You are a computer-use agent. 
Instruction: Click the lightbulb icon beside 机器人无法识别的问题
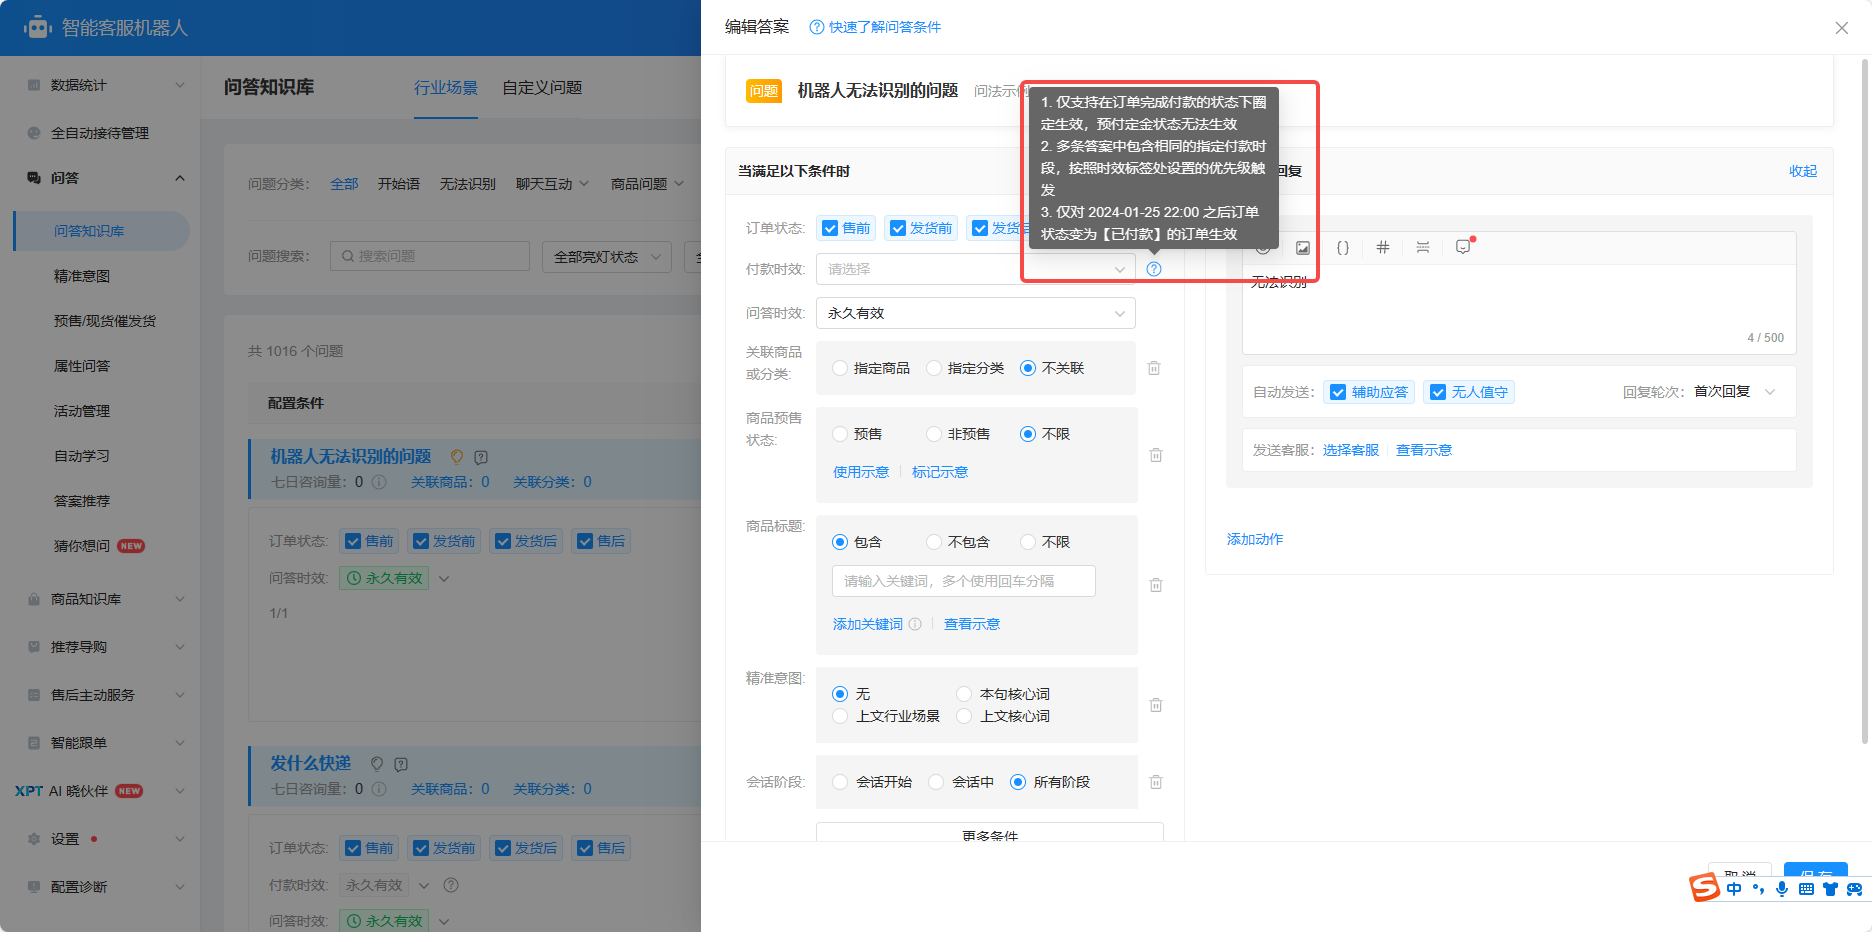click(457, 457)
